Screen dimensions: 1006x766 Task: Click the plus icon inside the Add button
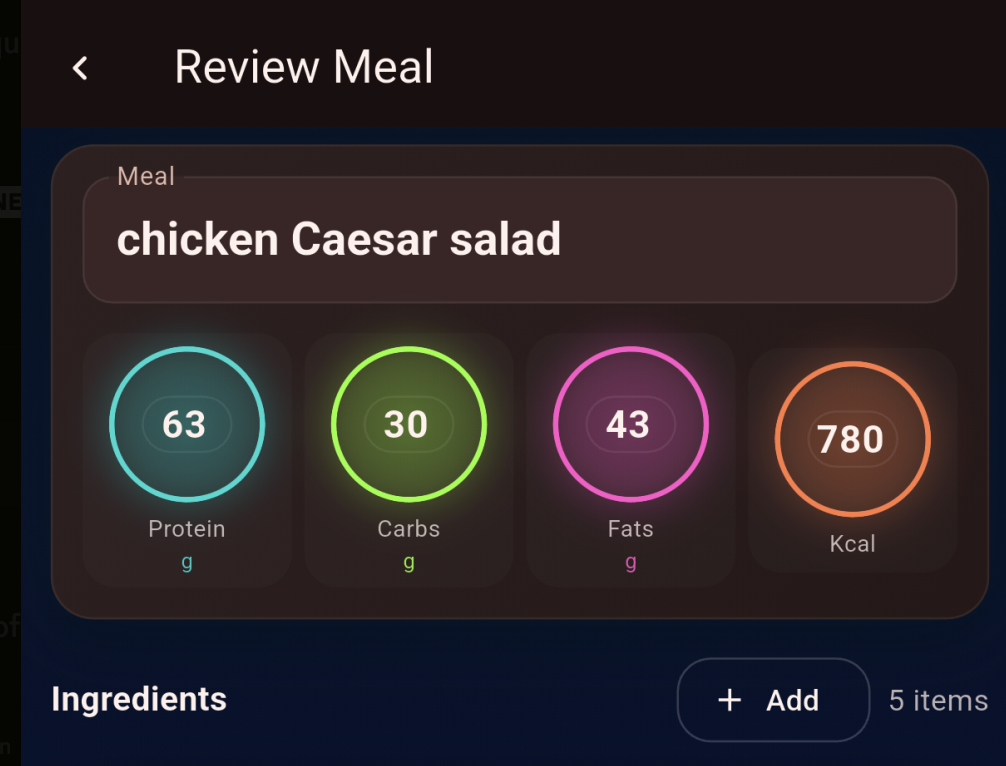pos(730,700)
